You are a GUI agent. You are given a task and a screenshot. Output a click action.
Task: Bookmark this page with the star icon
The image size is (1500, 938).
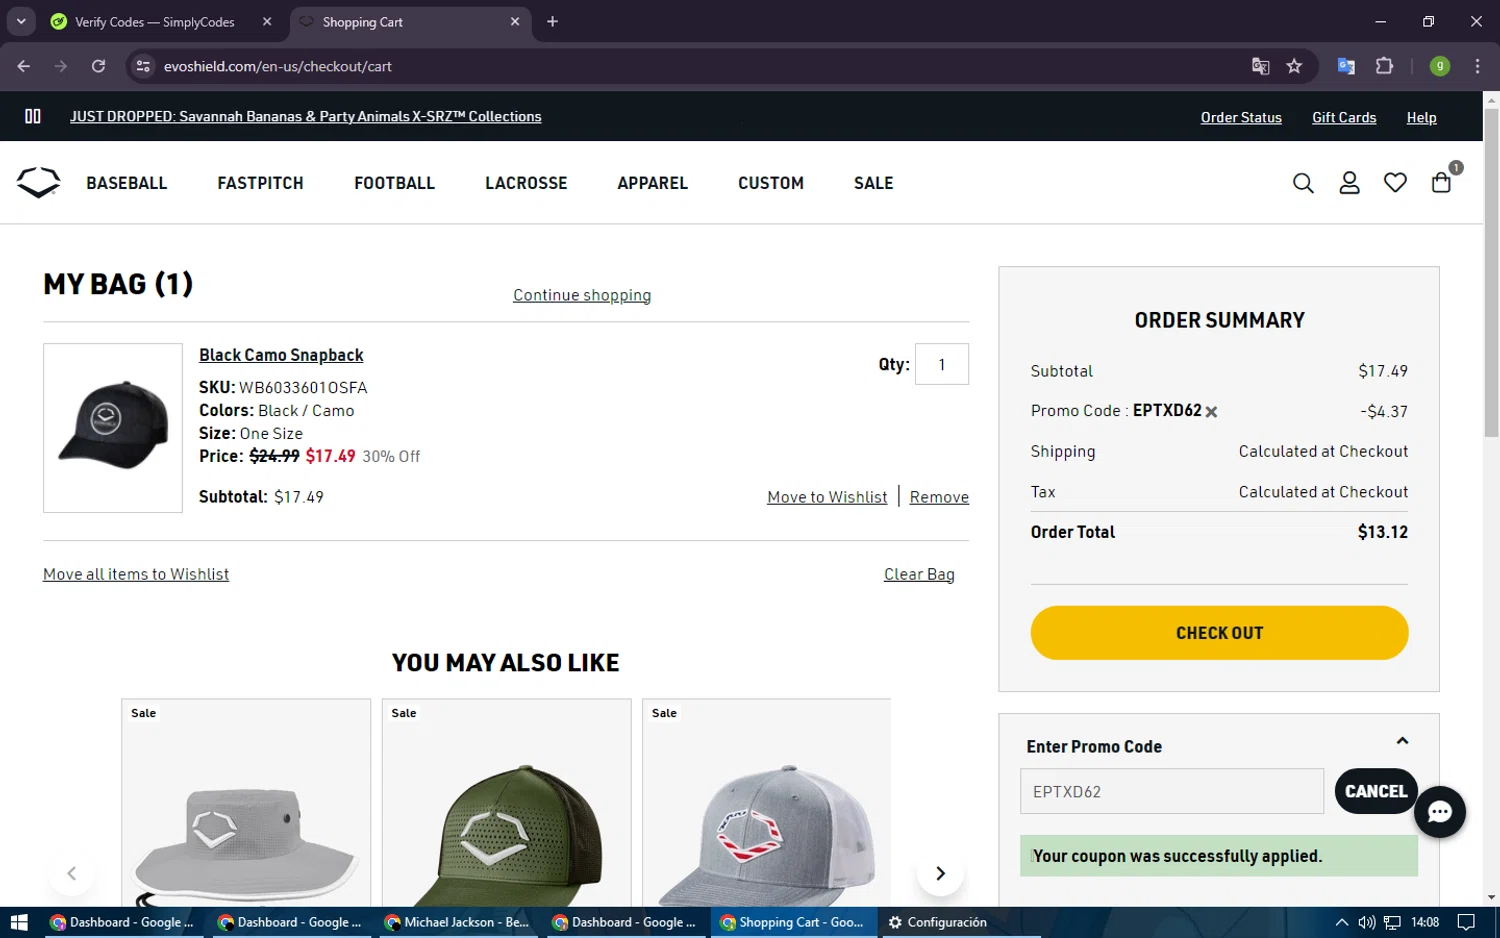click(x=1294, y=66)
